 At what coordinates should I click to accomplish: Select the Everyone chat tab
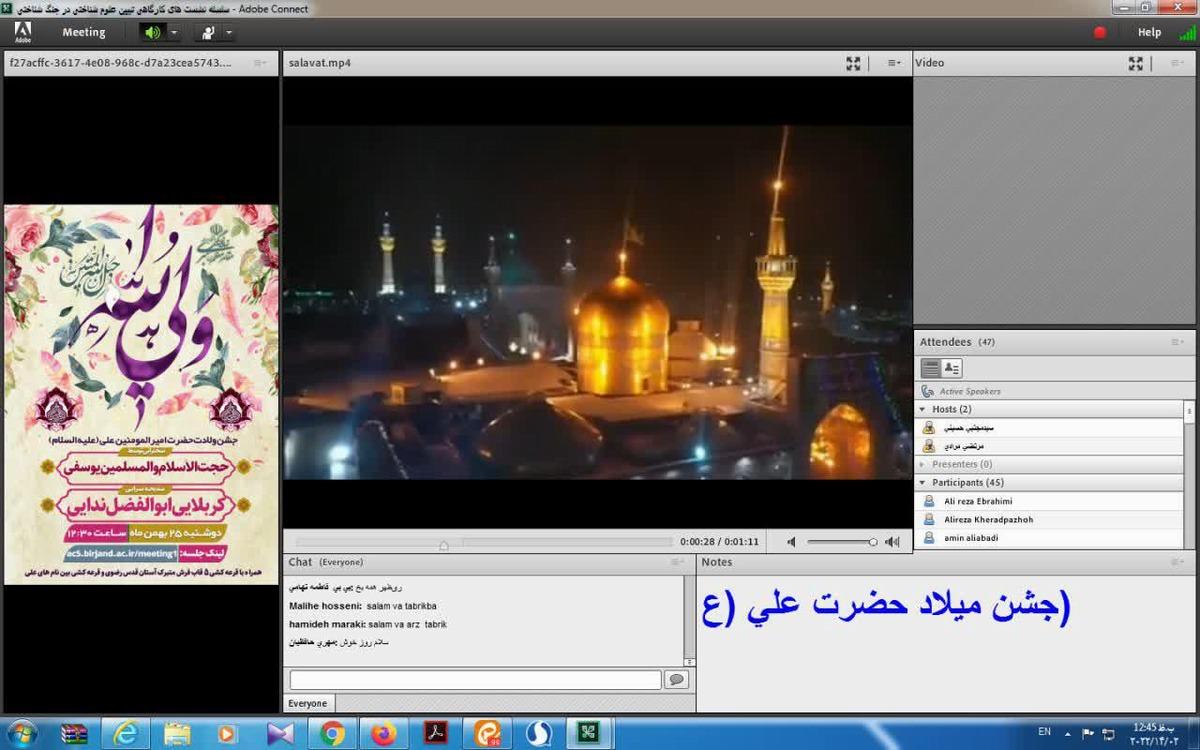coord(308,703)
